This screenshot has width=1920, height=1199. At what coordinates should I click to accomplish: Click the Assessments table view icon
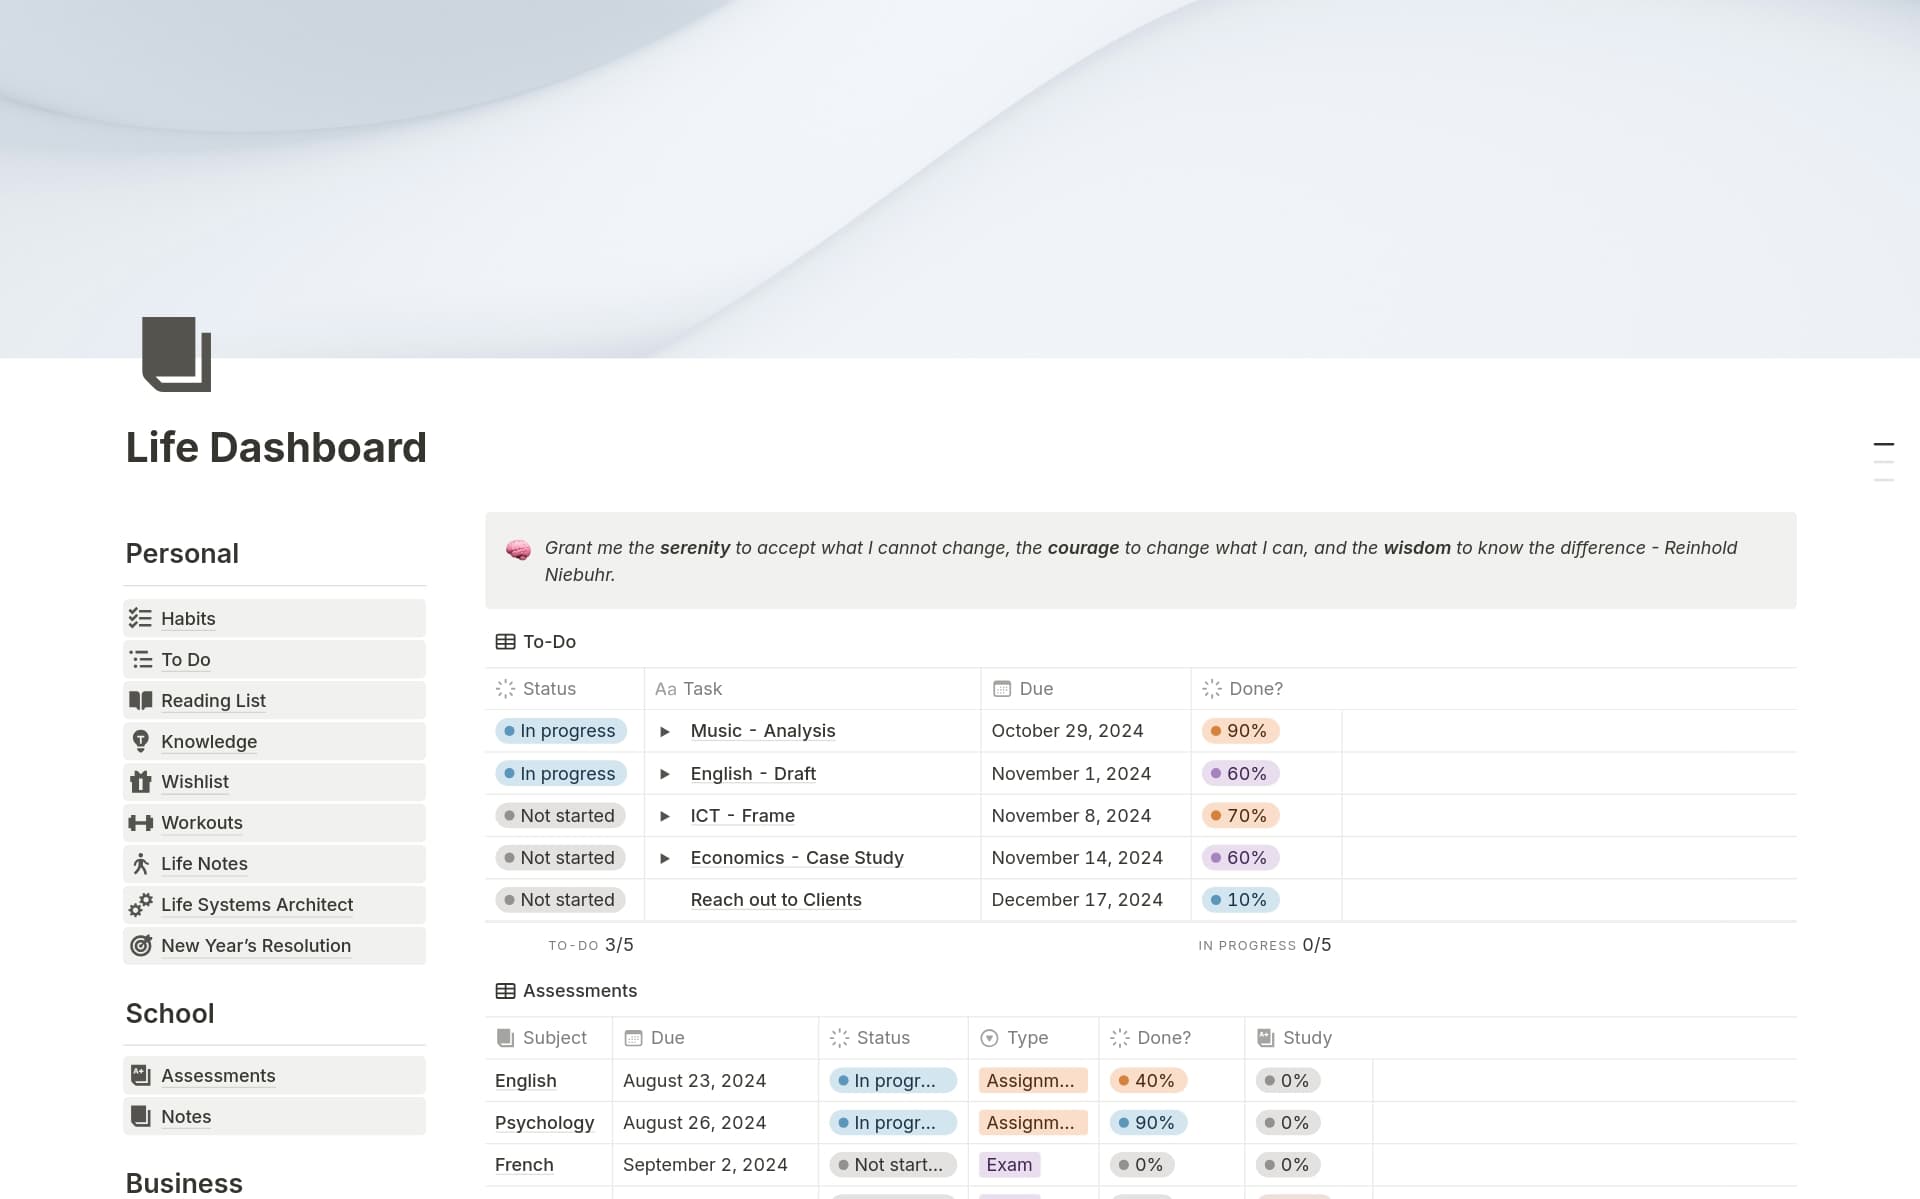tap(505, 991)
